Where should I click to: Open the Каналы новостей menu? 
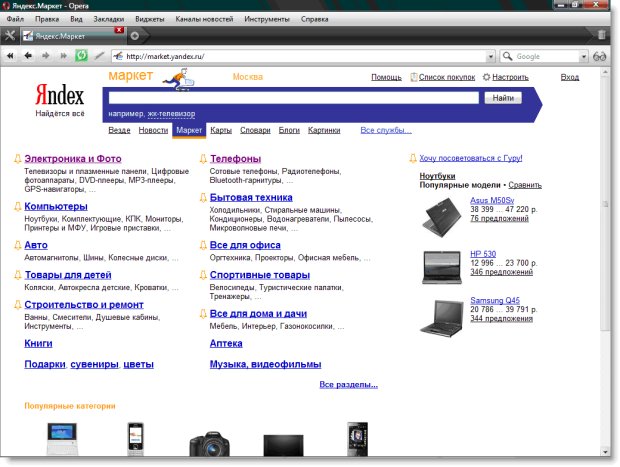click(204, 19)
